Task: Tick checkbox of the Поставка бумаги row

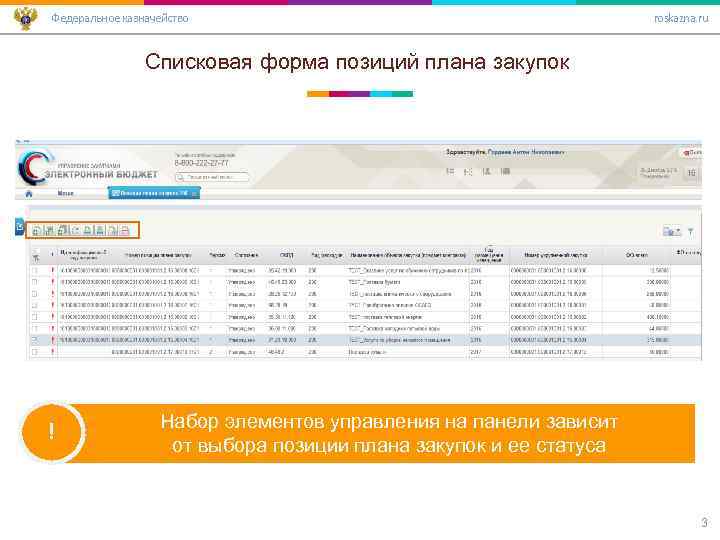Action: point(35,282)
